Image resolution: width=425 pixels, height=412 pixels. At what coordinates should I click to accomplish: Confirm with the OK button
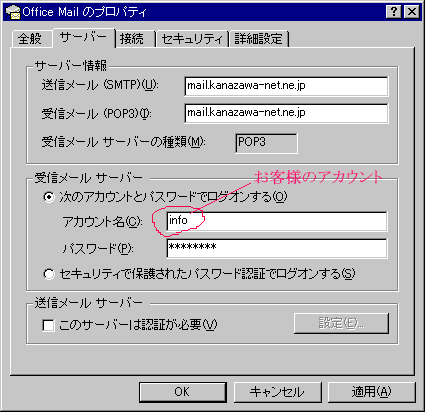coord(183,392)
